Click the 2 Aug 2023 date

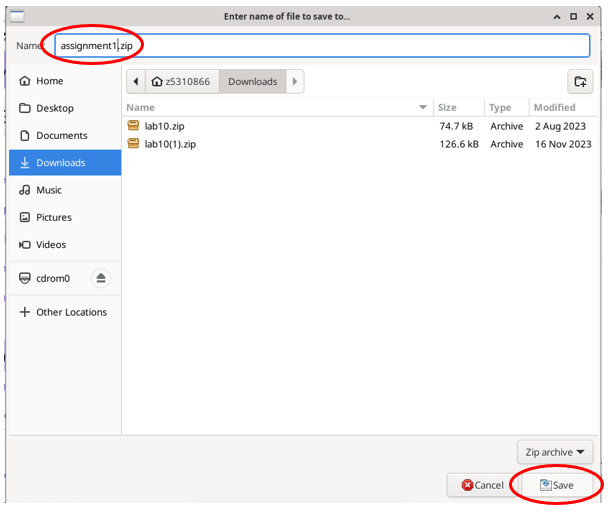(x=560, y=126)
